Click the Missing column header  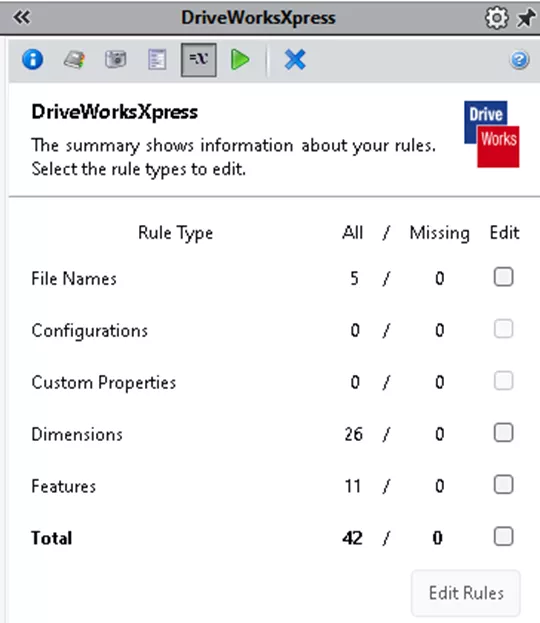439,233
